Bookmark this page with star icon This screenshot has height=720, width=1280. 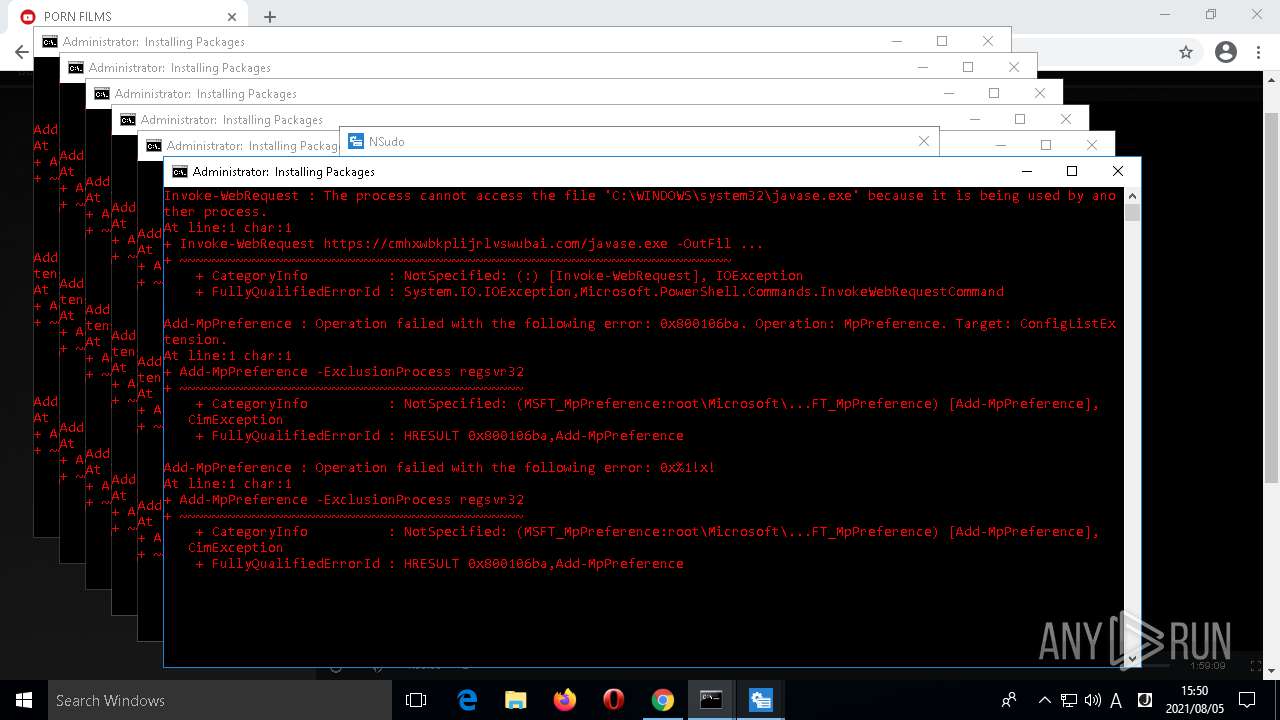click(x=1186, y=52)
